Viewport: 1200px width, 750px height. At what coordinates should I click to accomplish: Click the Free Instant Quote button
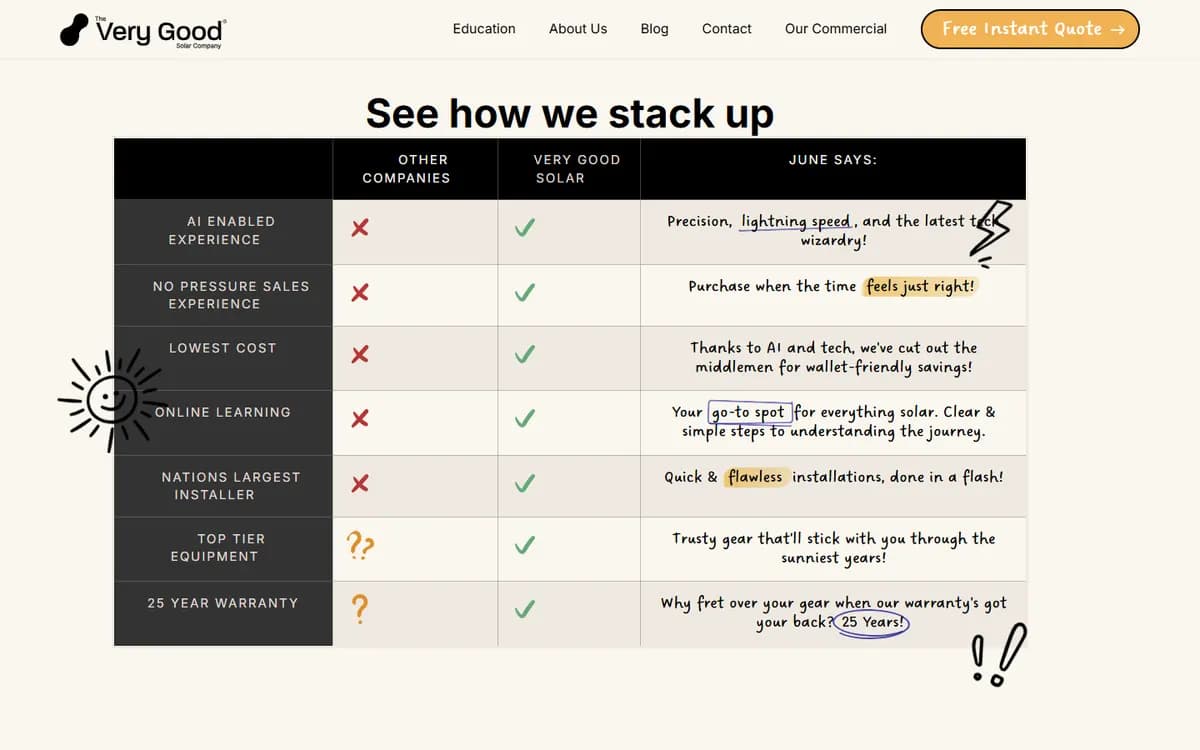click(x=1030, y=29)
